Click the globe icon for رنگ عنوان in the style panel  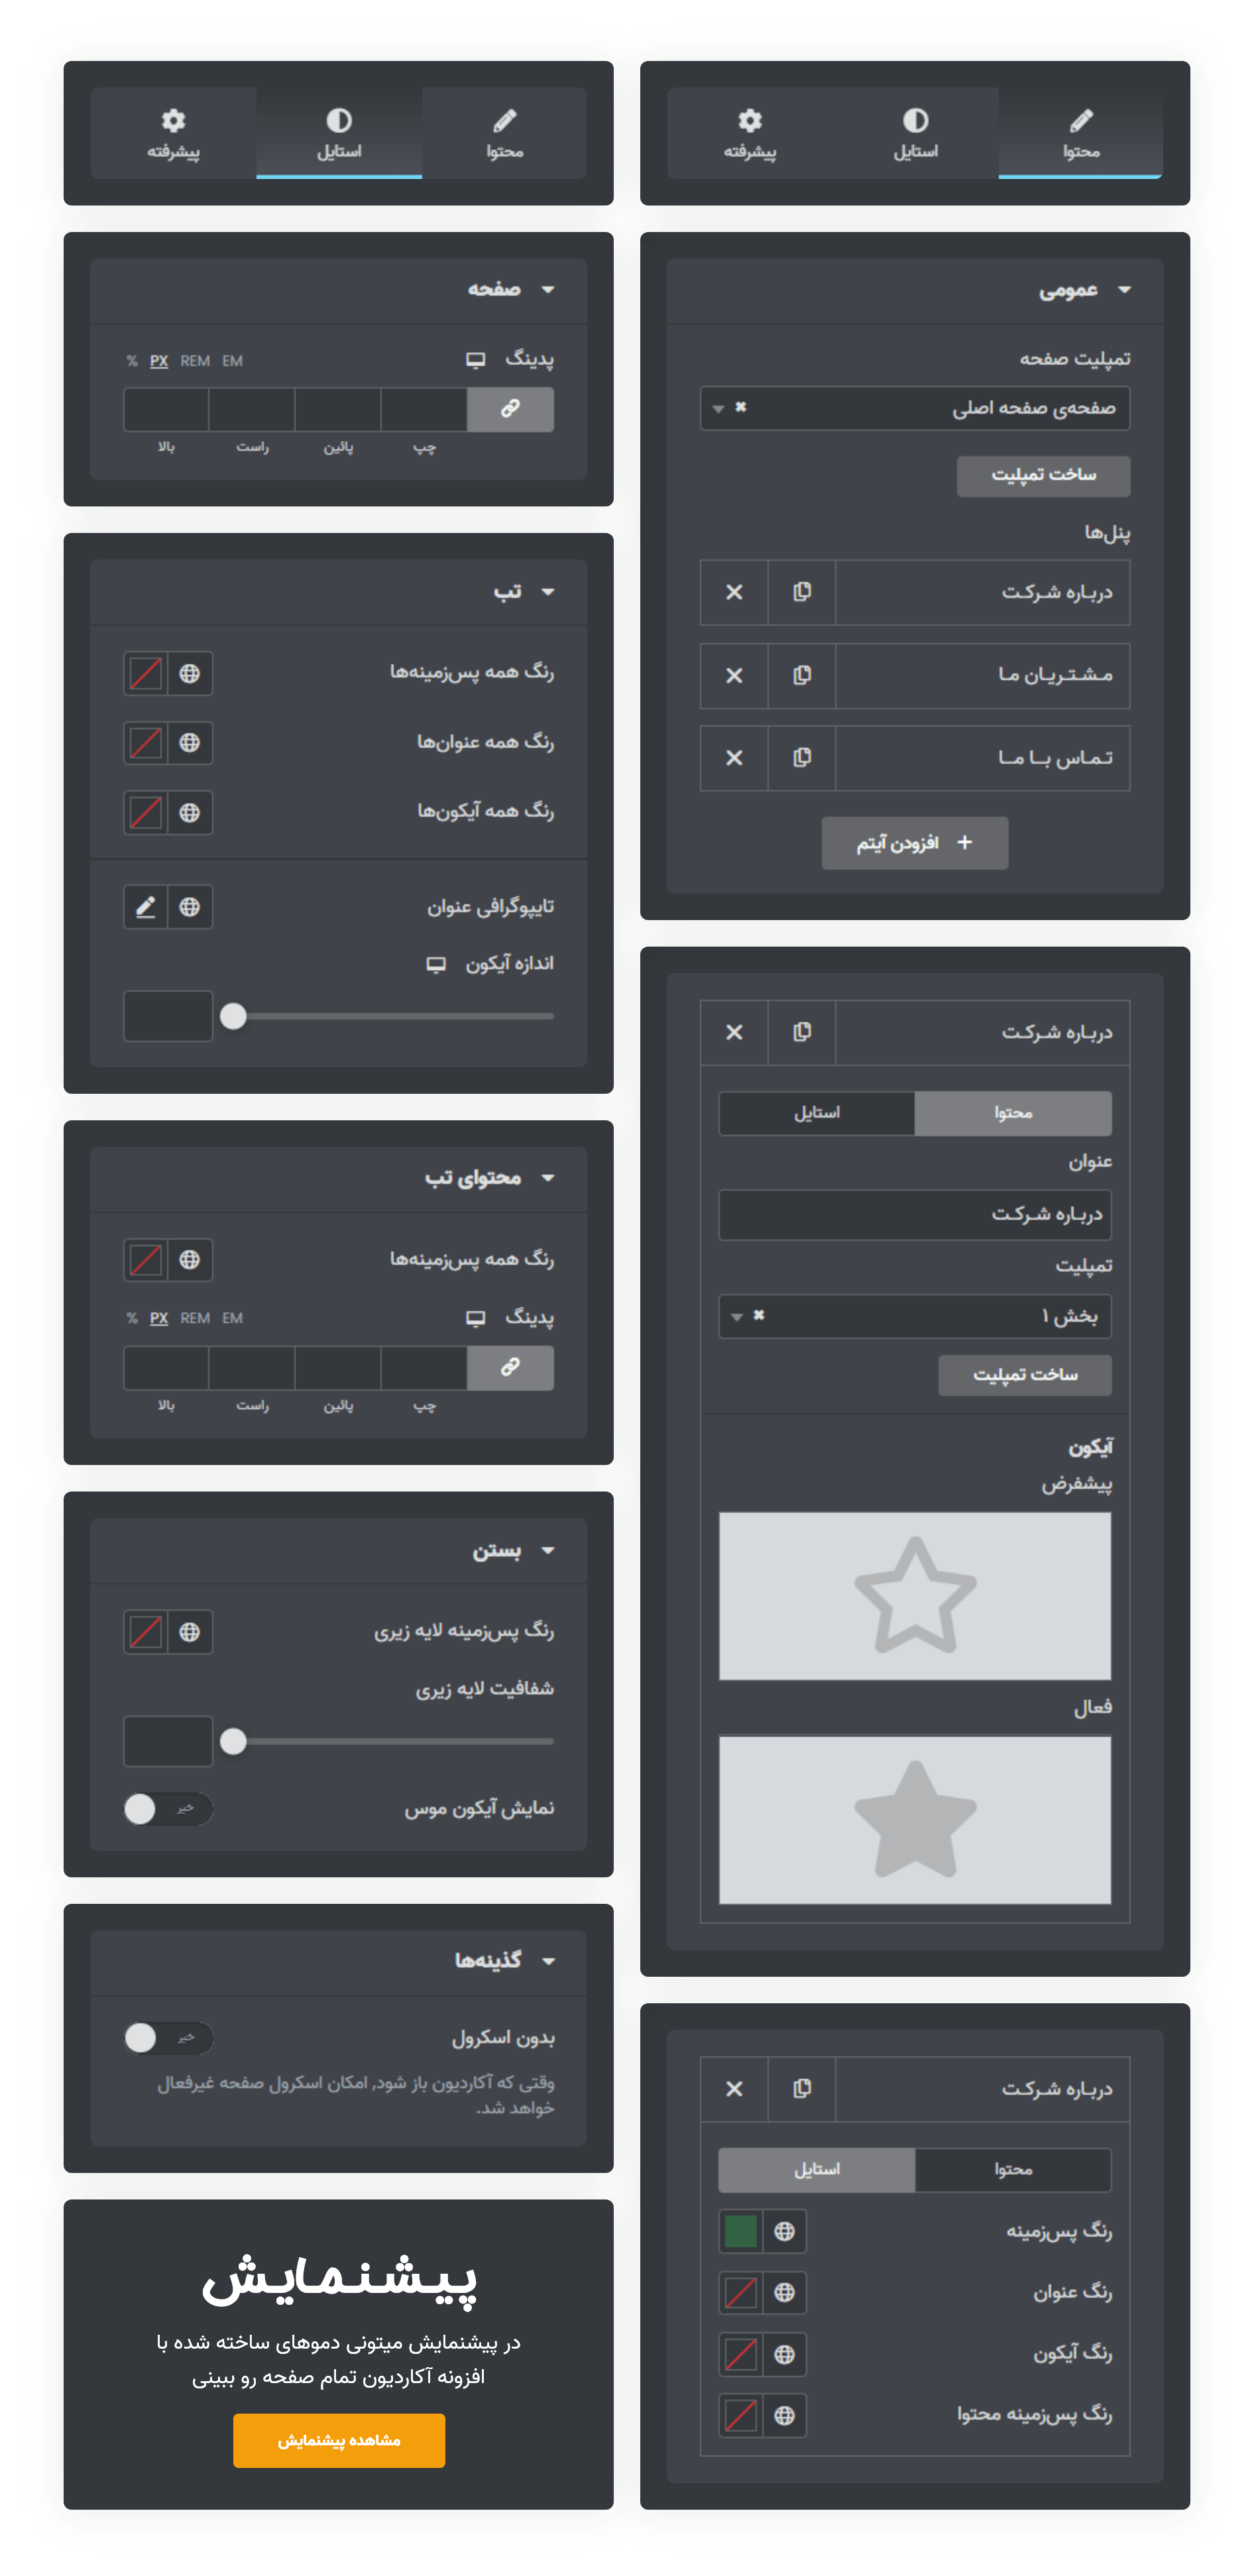(x=784, y=2292)
